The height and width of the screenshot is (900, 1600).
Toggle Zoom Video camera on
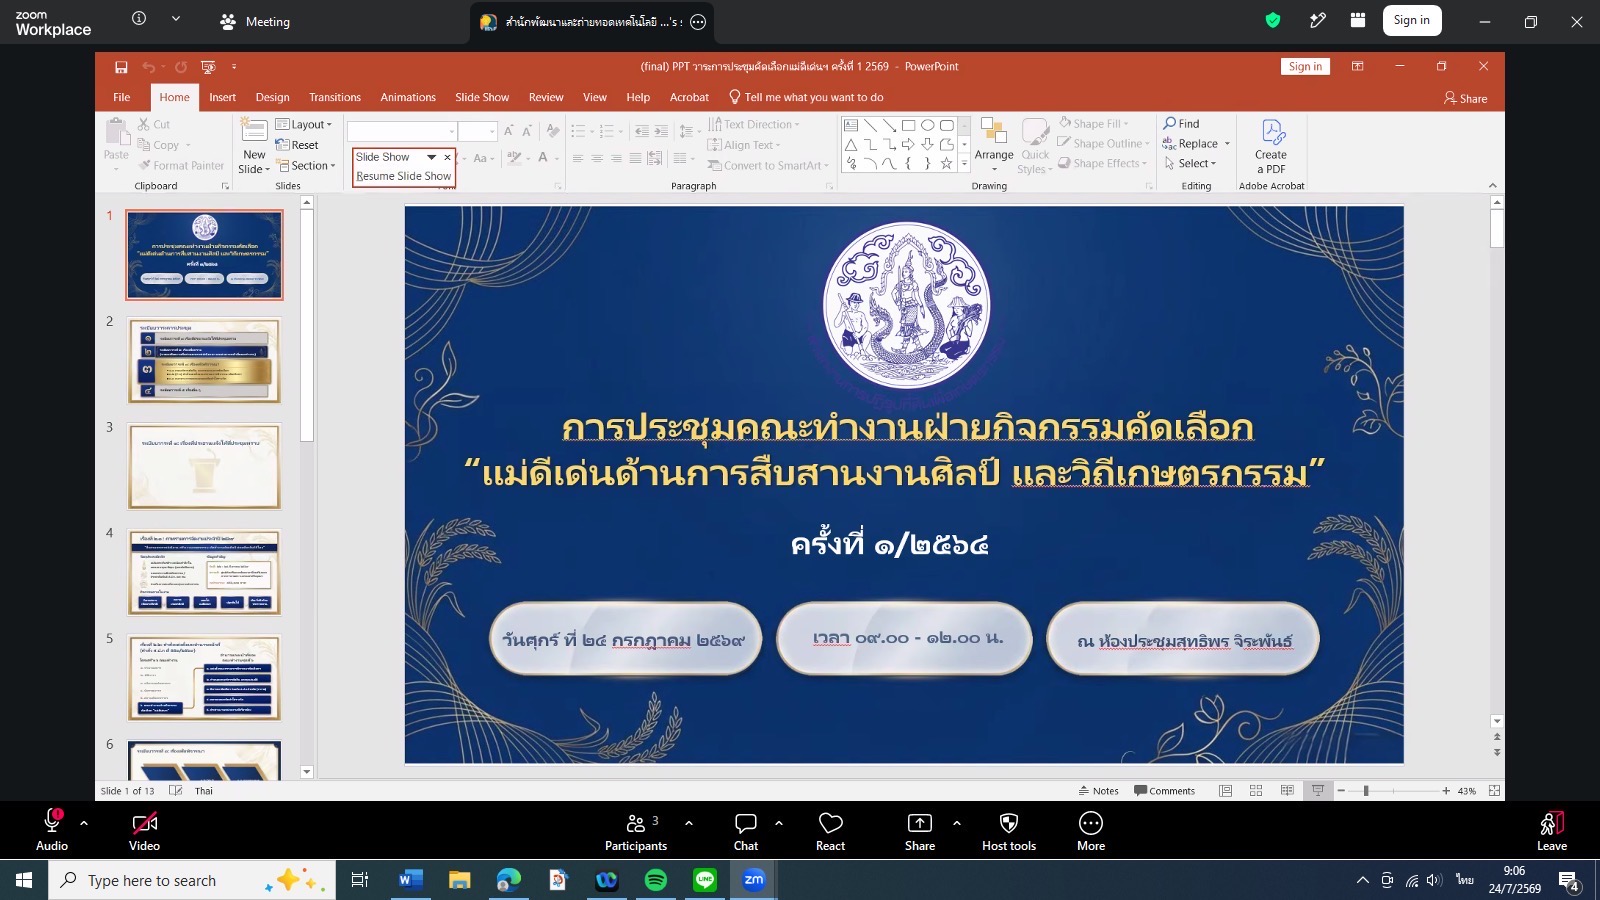click(144, 831)
